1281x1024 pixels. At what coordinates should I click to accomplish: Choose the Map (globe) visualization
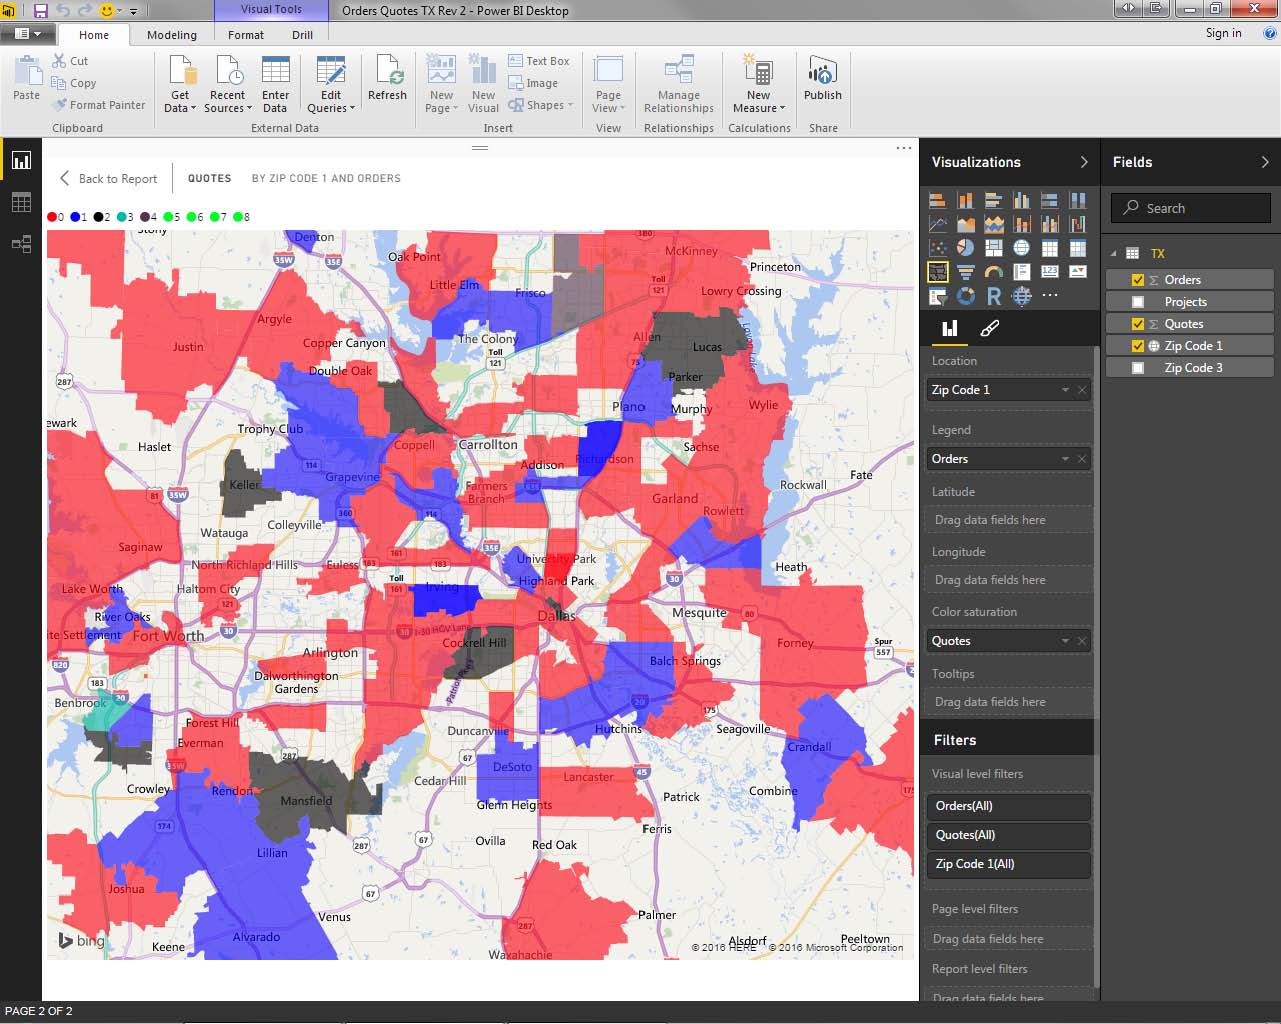pos(1021,248)
